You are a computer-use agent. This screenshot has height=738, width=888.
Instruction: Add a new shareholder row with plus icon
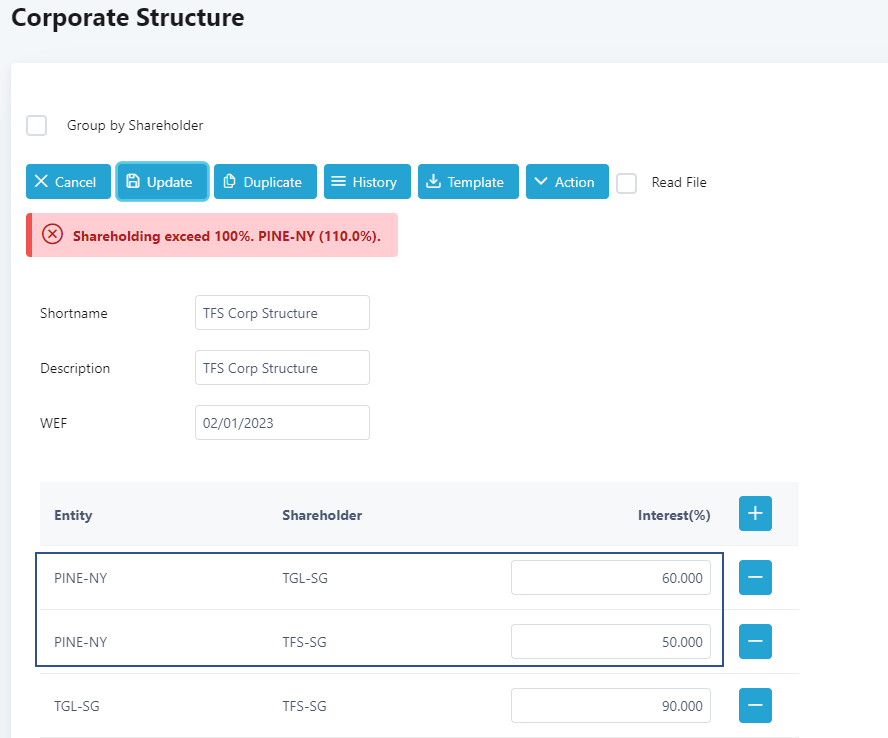coord(755,514)
